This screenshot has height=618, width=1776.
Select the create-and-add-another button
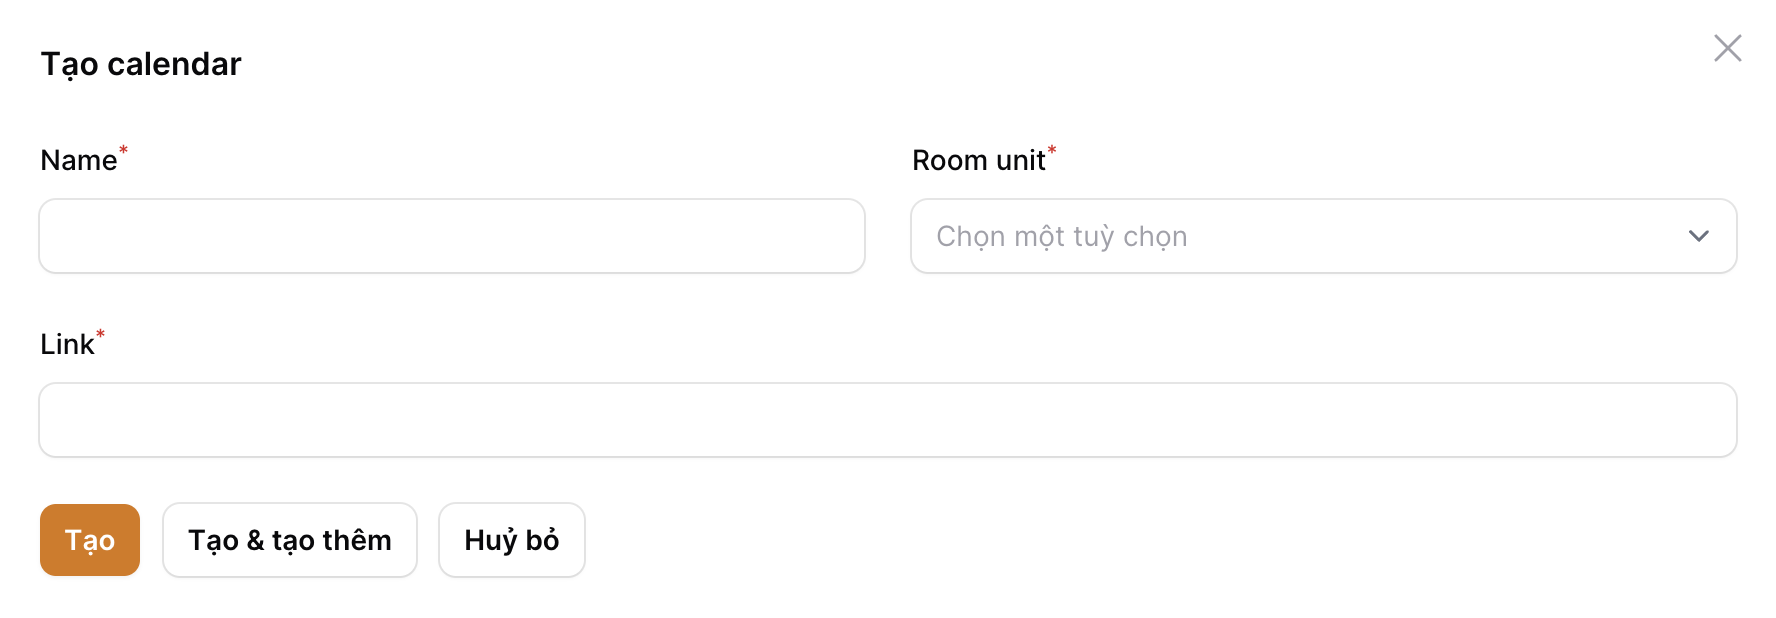click(x=290, y=540)
